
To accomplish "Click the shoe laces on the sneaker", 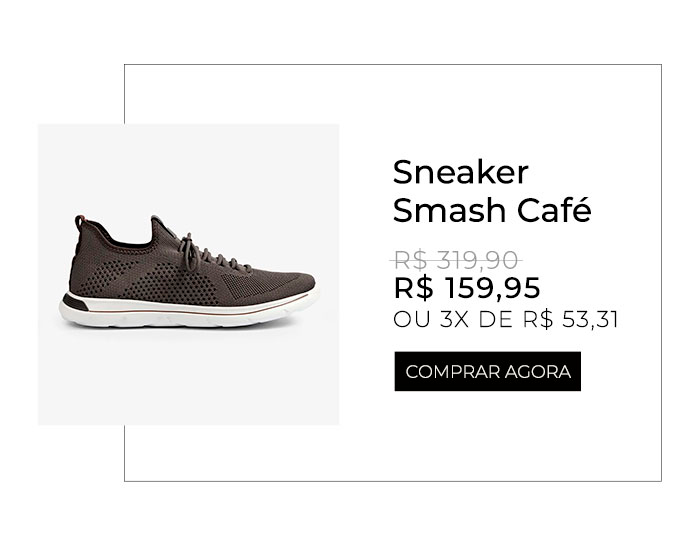I will tap(210, 255).
